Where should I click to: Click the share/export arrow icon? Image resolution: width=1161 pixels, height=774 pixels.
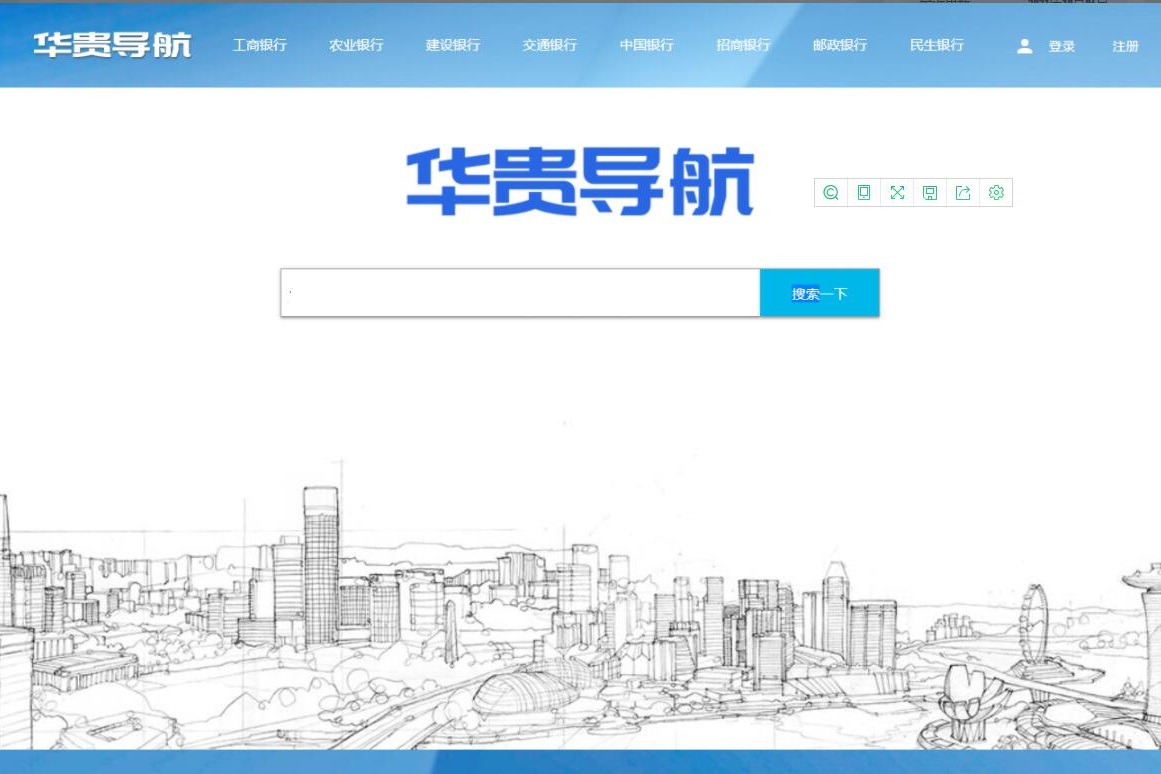pos(963,192)
